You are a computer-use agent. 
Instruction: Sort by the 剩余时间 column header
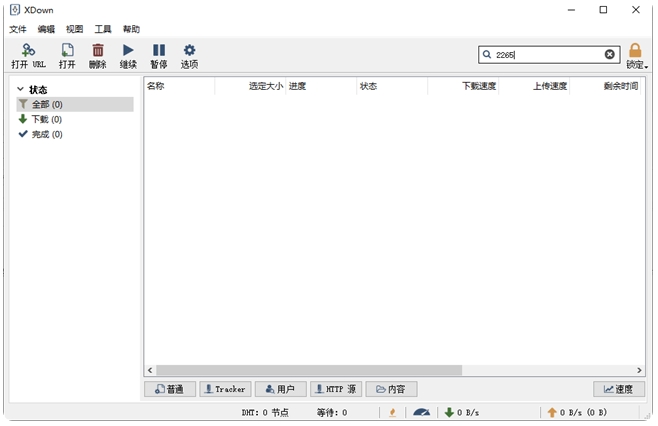click(x=605, y=86)
